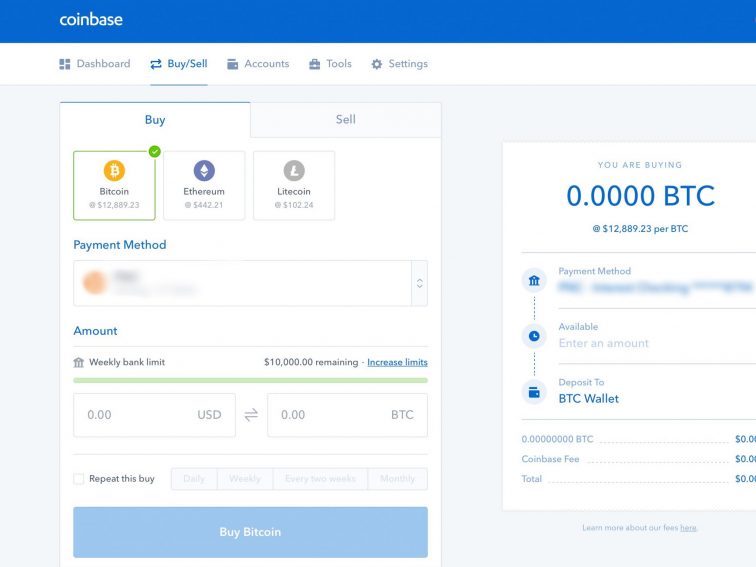This screenshot has height=567, width=756.
Task: Click the green checkmark on Bitcoin card
Action: [x=154, y=151]
